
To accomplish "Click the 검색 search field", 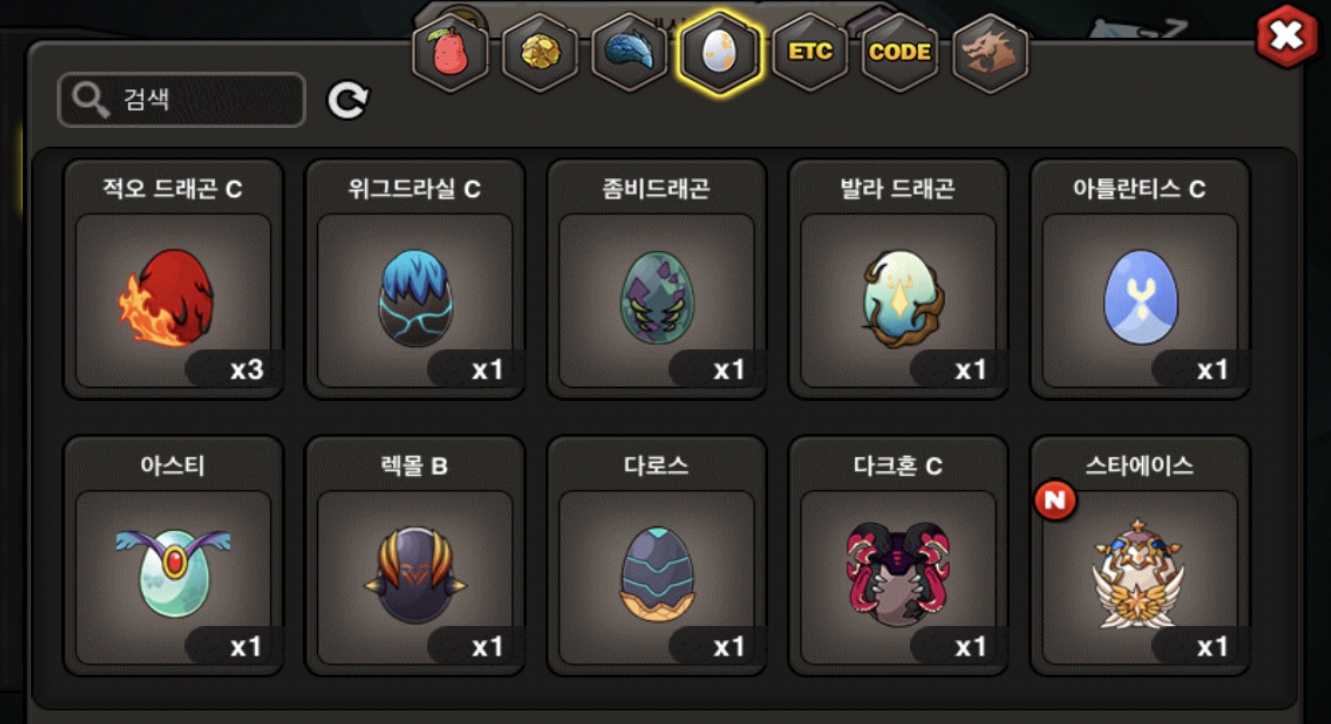I will click(x=182, y=100).
